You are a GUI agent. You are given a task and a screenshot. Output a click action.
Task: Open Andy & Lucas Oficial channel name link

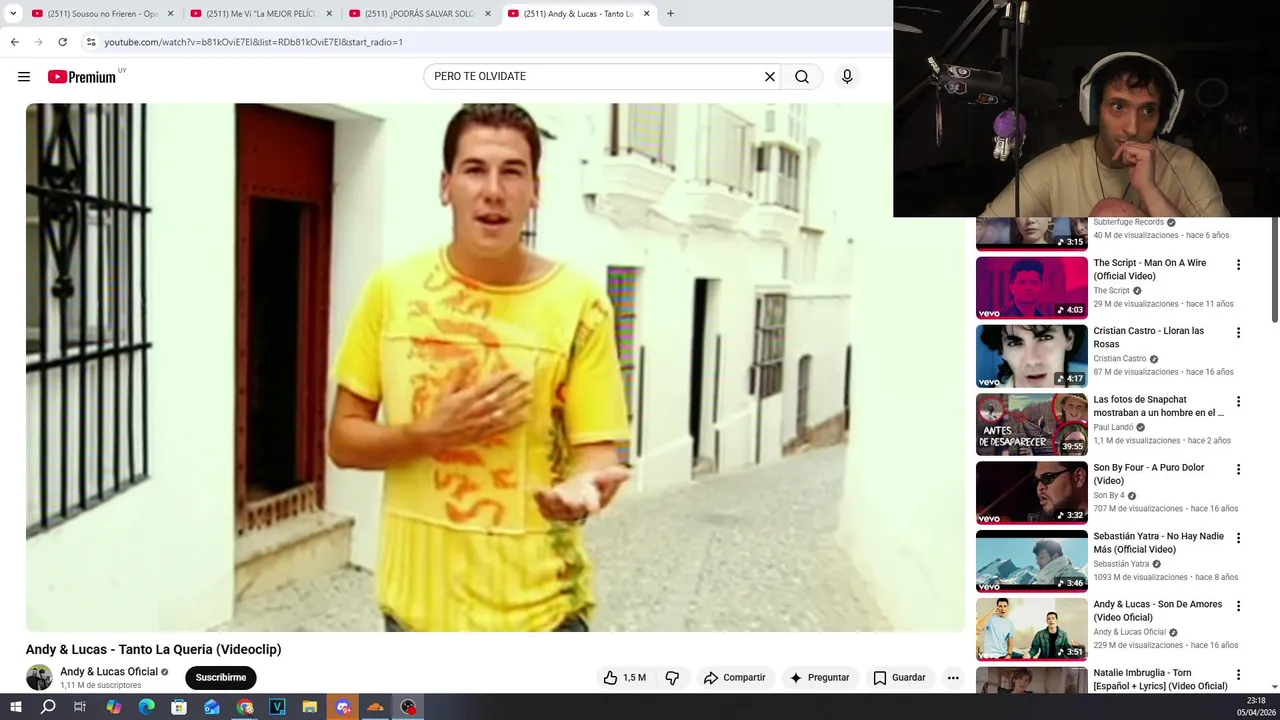click(x=109, y=672)
